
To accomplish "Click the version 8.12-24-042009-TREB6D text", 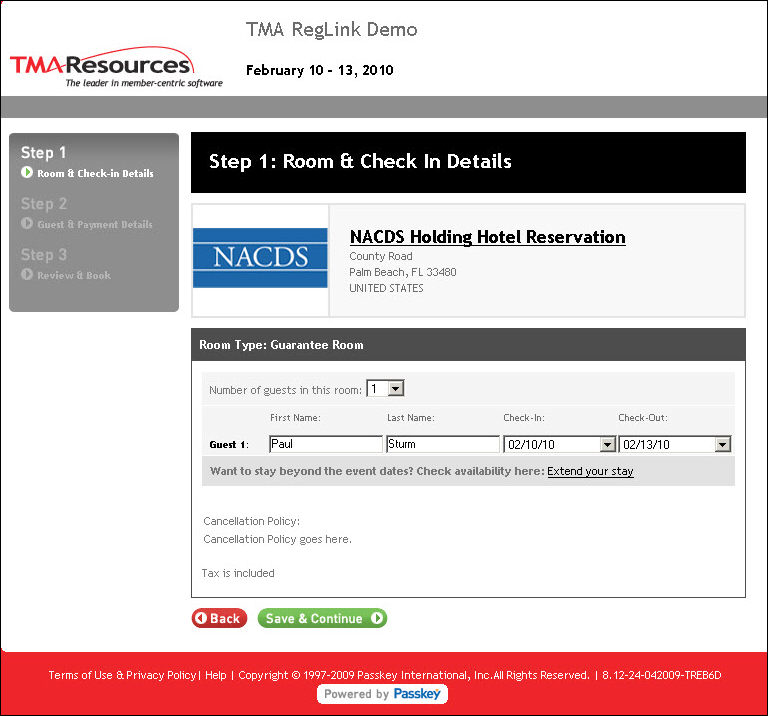I will pos(662,675).
